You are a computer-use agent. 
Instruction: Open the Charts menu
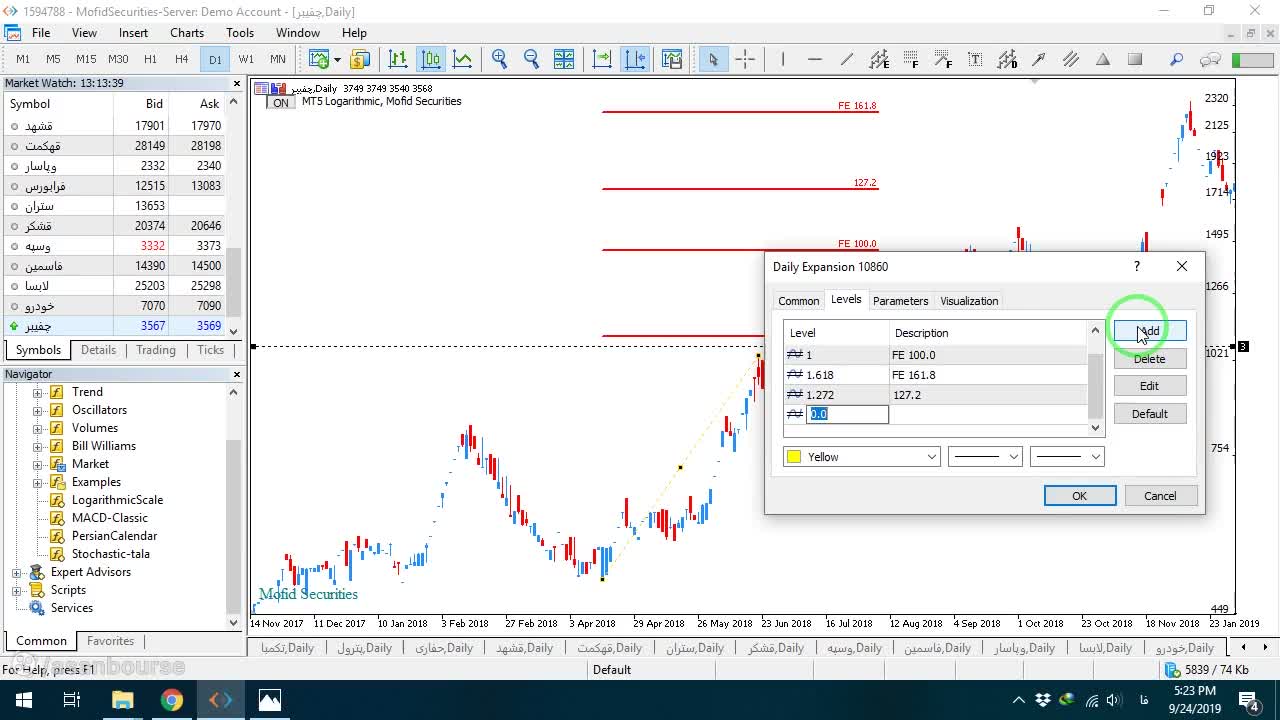tap(187, 32)
